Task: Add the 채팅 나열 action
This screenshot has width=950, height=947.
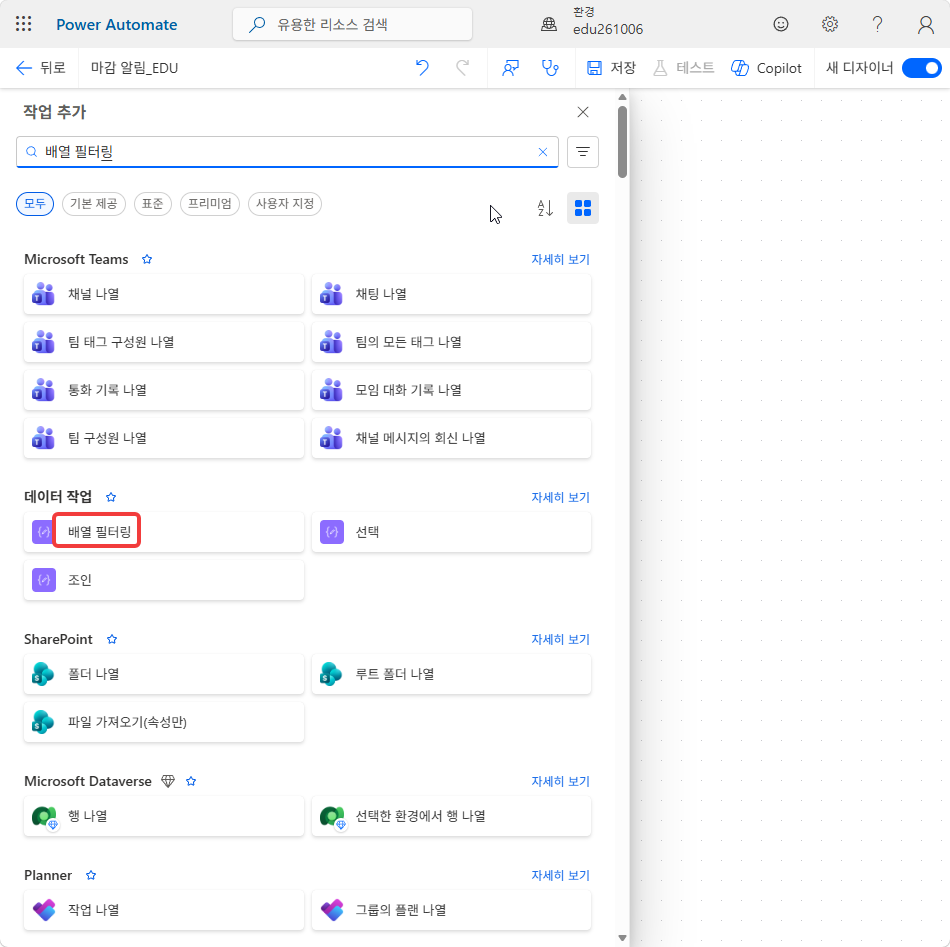Action: pyautogui.click(x=451, y=294)
